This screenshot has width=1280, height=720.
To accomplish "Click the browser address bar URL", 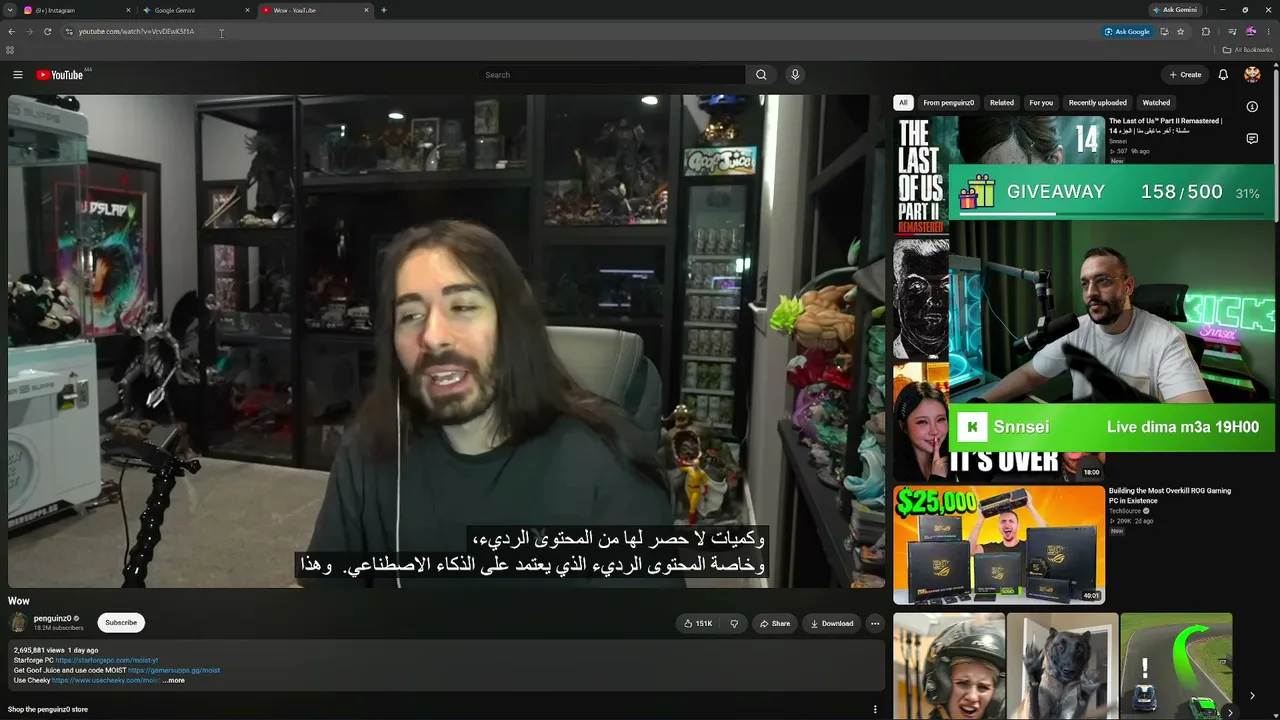I will pos(137,32).
